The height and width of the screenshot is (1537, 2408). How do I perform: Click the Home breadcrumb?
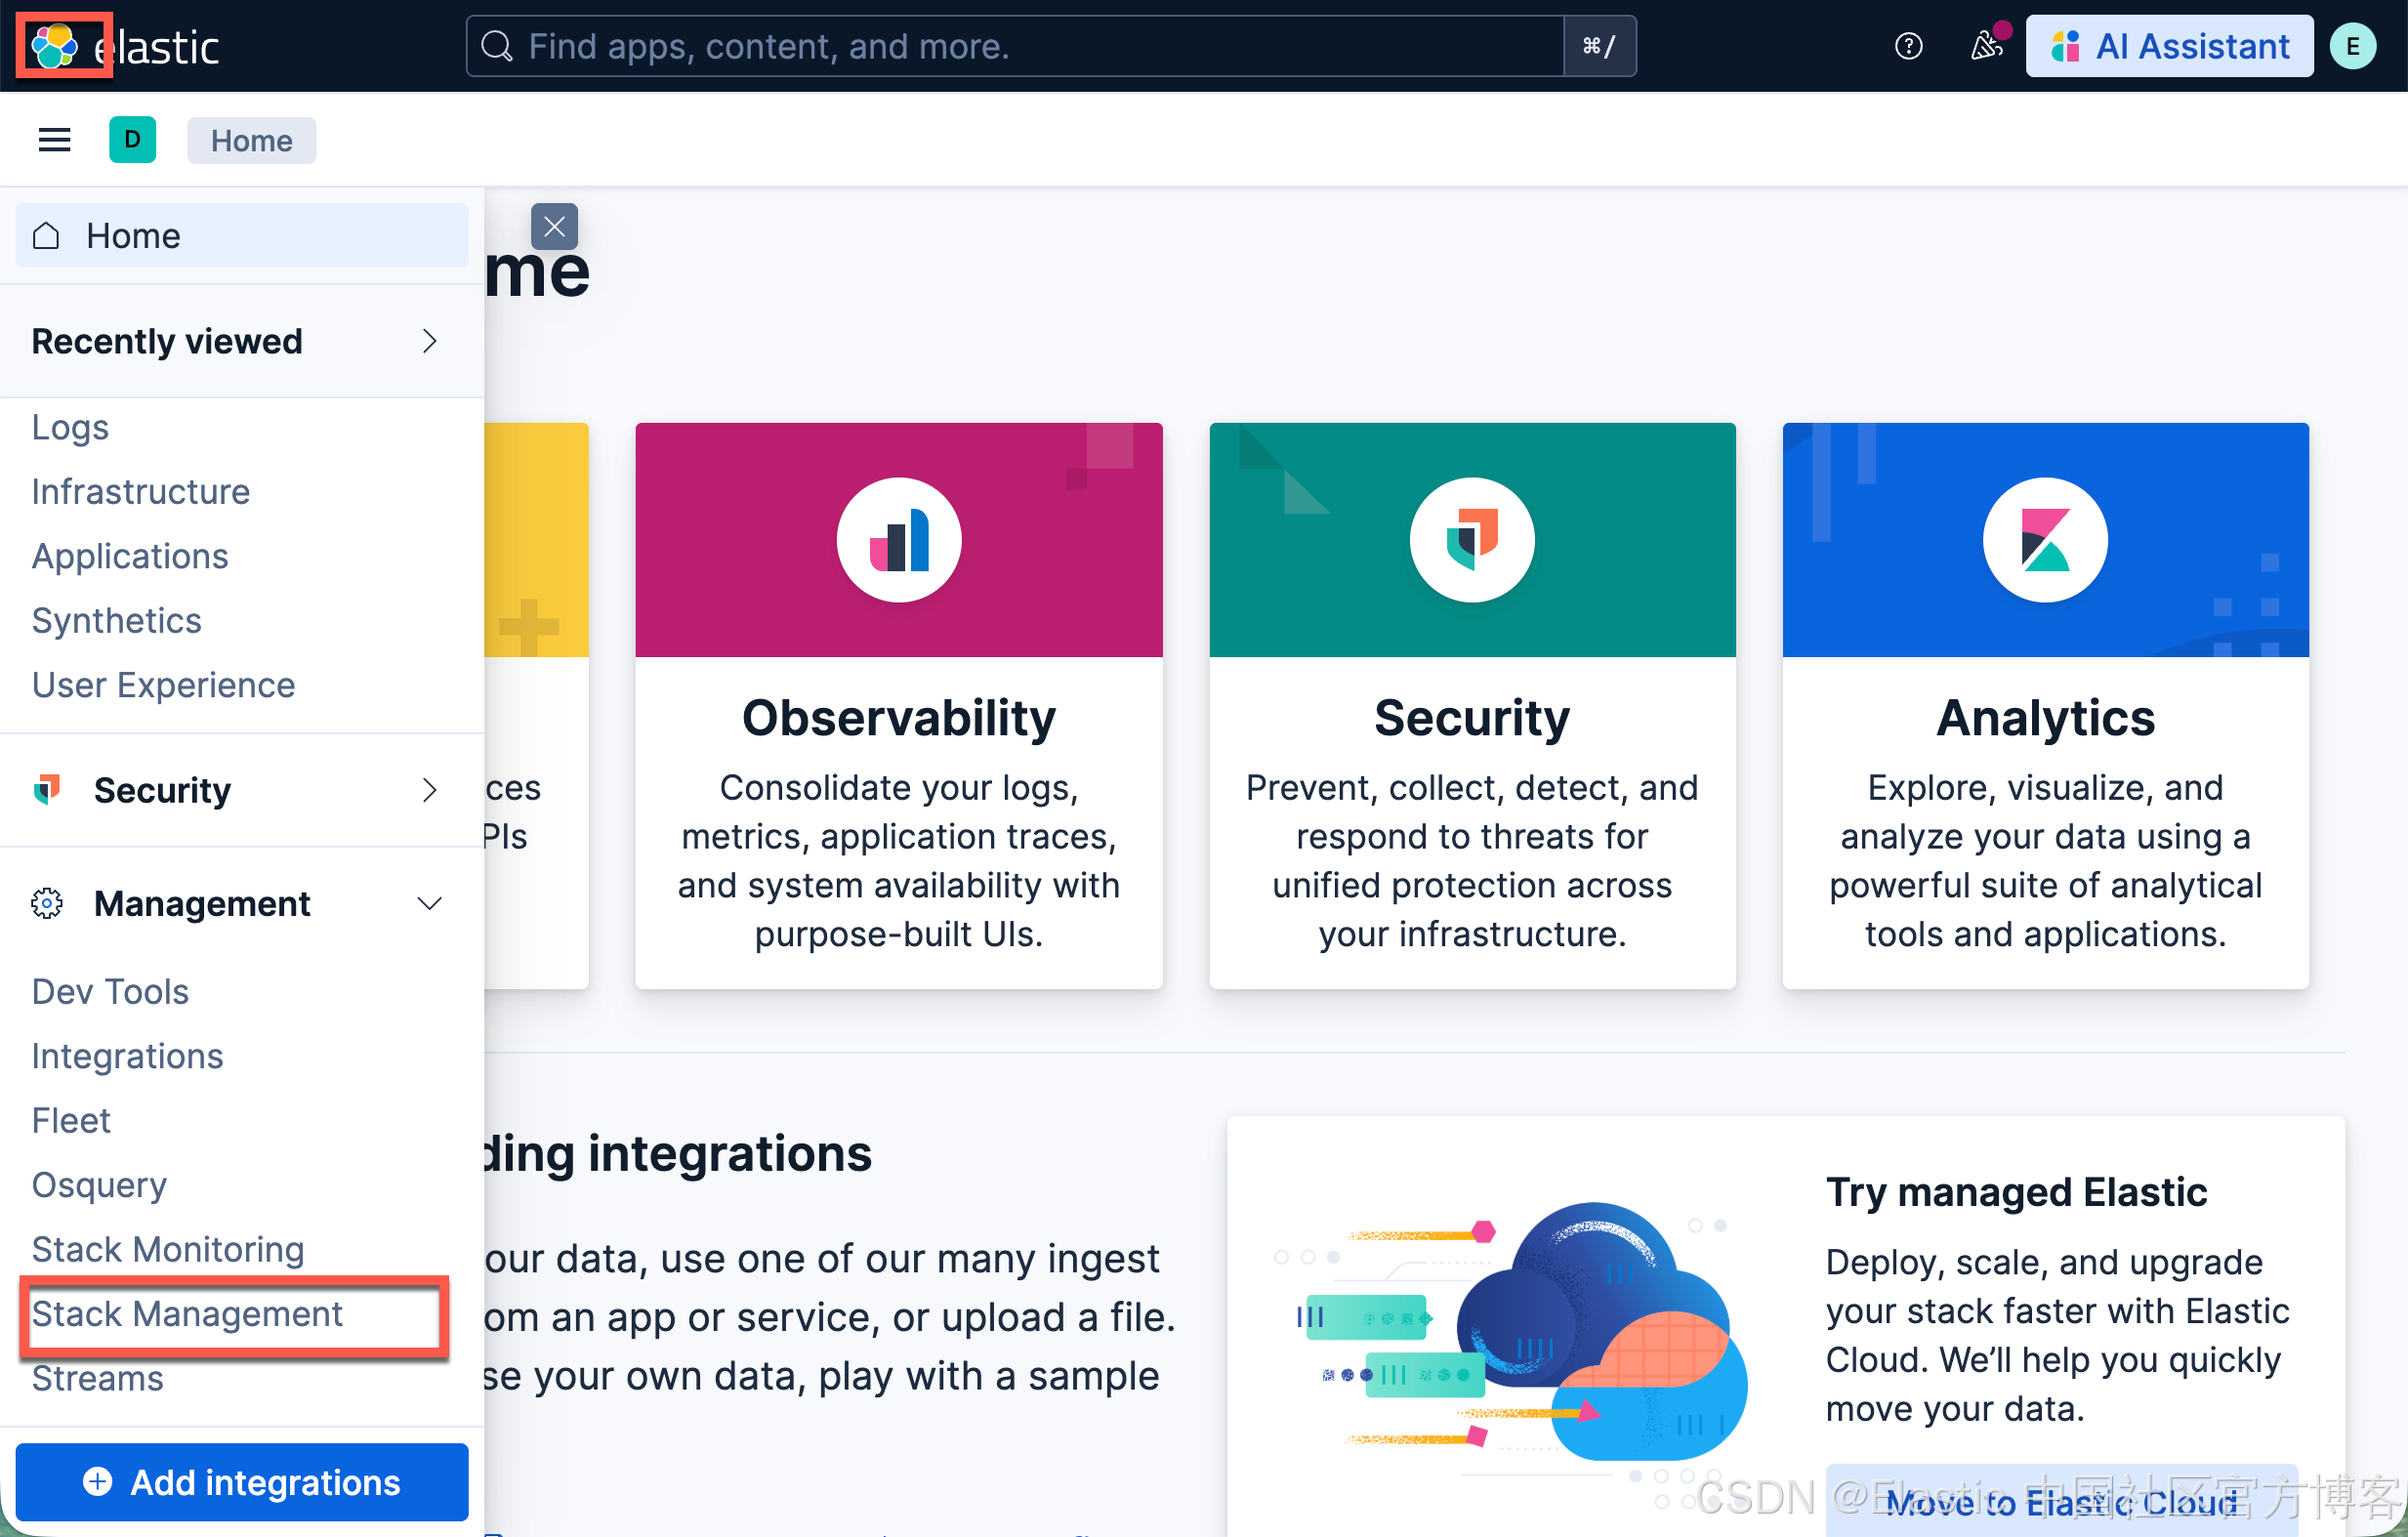pyautogui.click(x=251, y=140)
